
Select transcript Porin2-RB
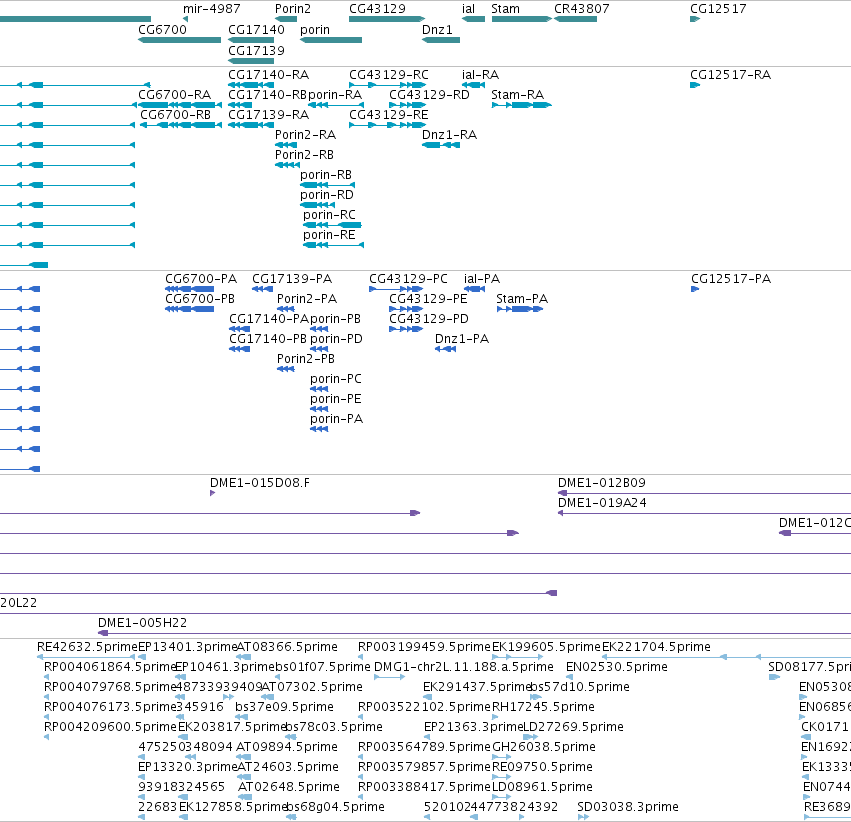click(287, 165)
